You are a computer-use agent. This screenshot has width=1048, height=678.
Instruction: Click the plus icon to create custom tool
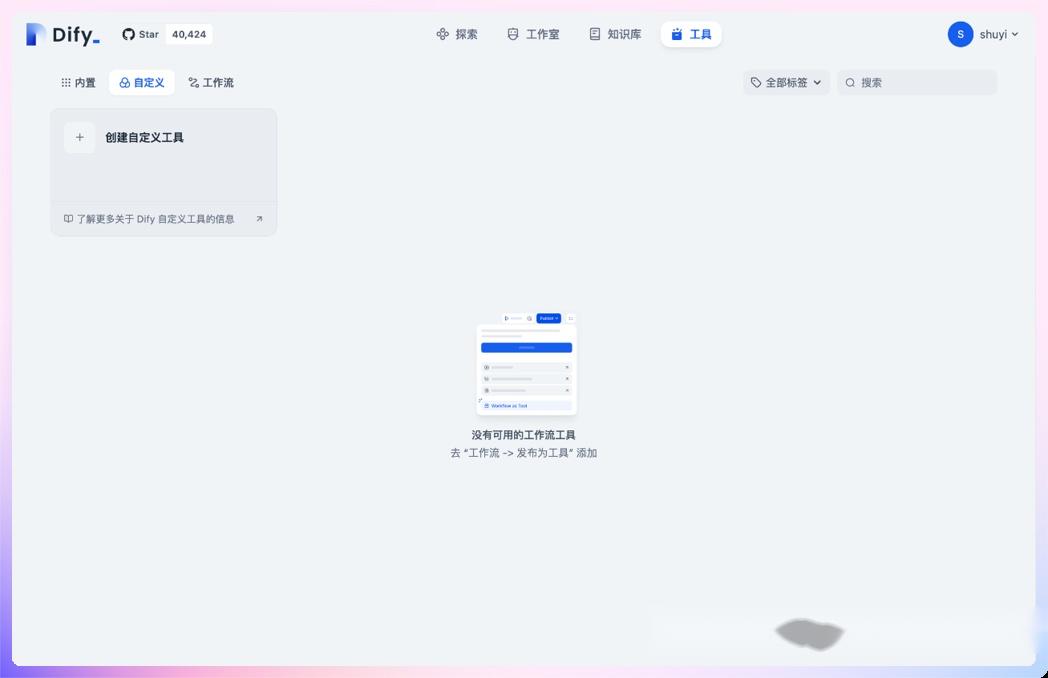click(x=79, y=137)
